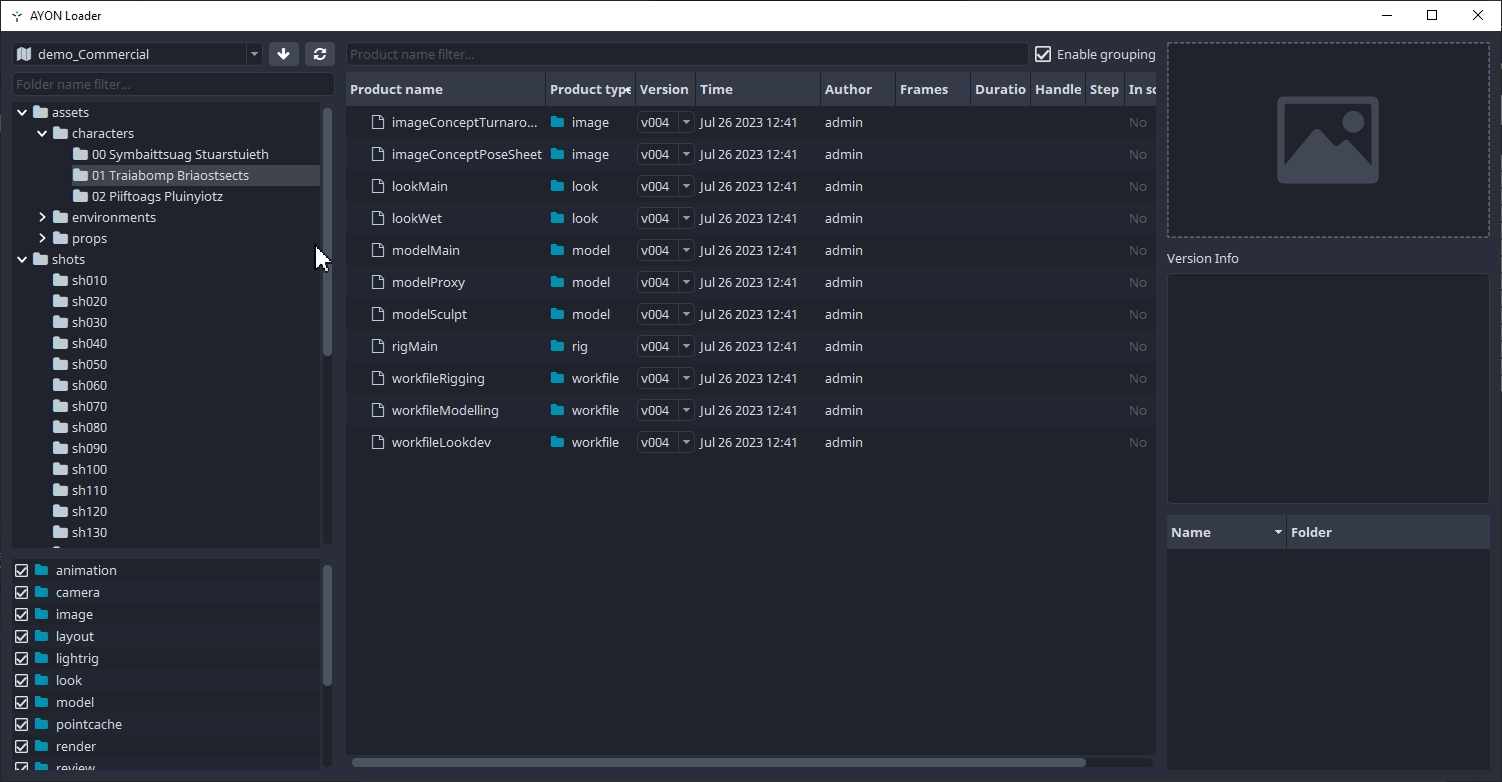This screenshot has width=1502, height=782.
Task: Click the file icon of rigMain product
Action: tap(377, 346)
